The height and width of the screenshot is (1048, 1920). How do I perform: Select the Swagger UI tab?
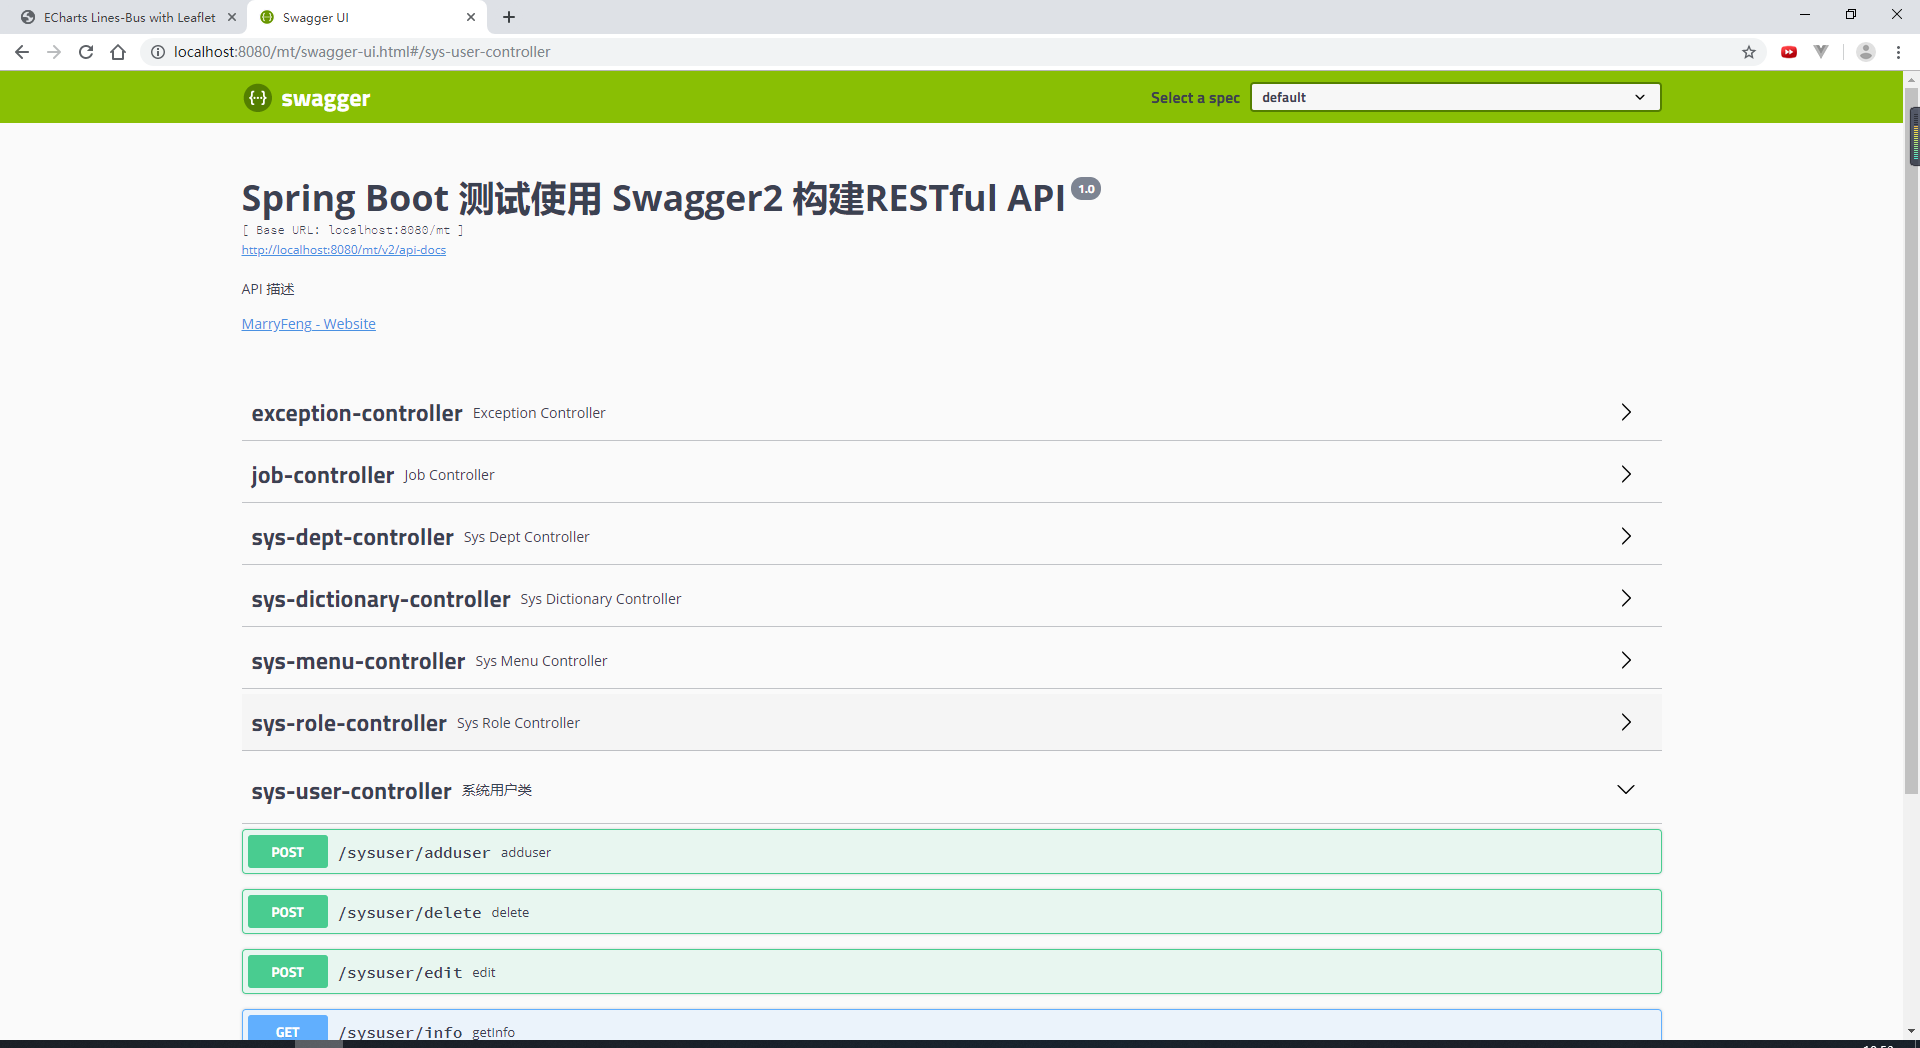coord(367,17)
